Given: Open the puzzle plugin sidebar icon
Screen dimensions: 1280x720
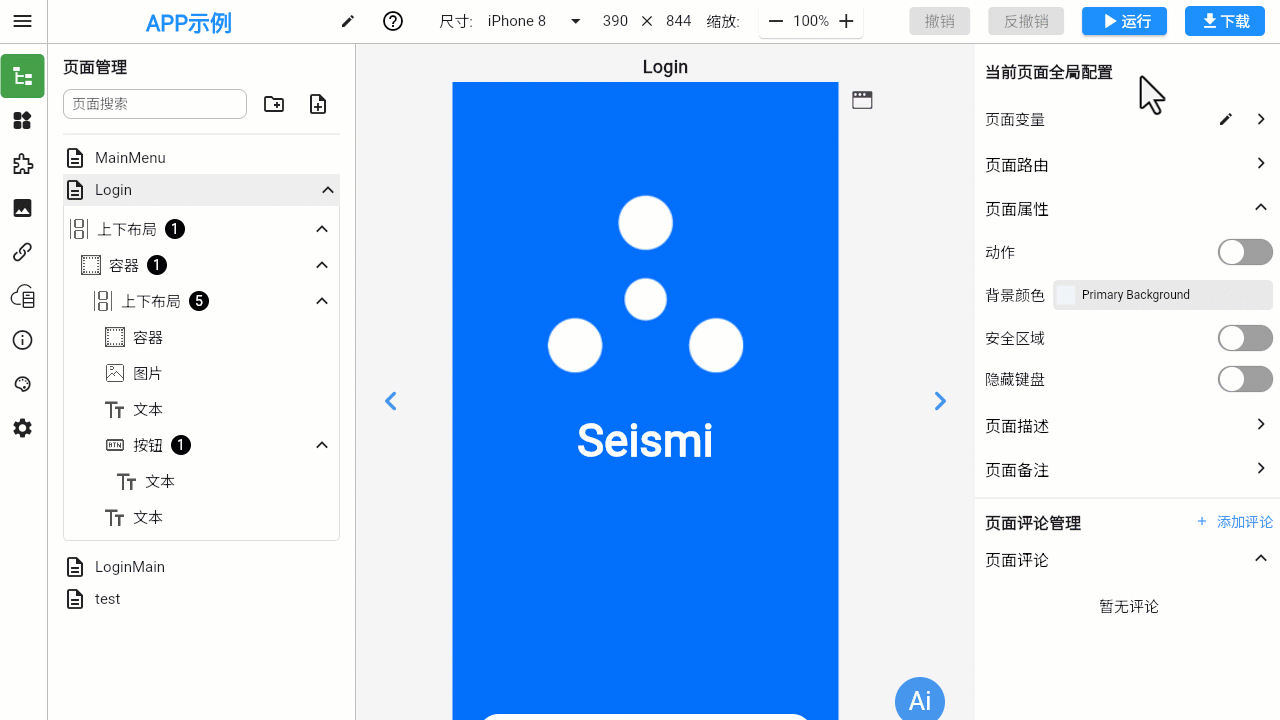Looking at the screenshot, I should 22,164.
